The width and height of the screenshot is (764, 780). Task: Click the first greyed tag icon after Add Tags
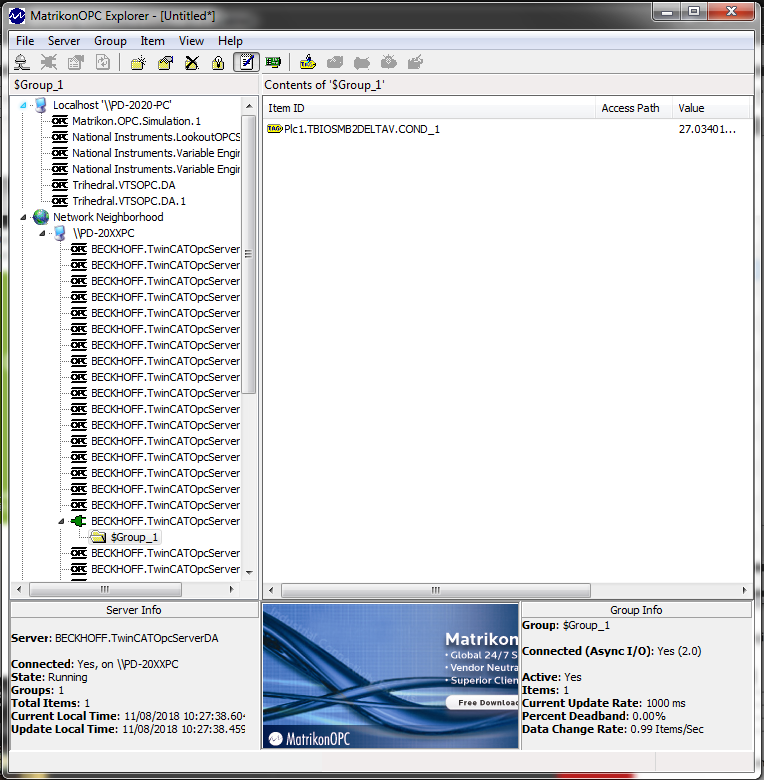(335, 62)
